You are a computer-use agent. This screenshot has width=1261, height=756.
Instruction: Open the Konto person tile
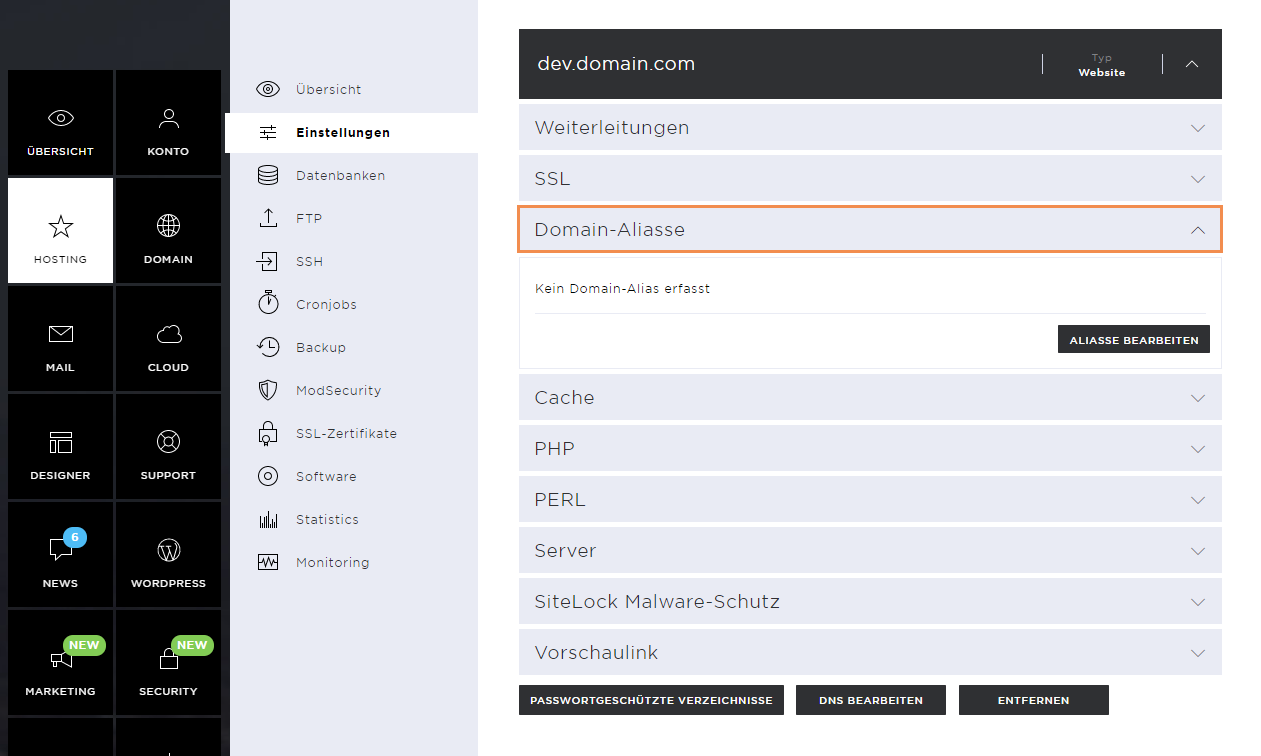point(168,124)
